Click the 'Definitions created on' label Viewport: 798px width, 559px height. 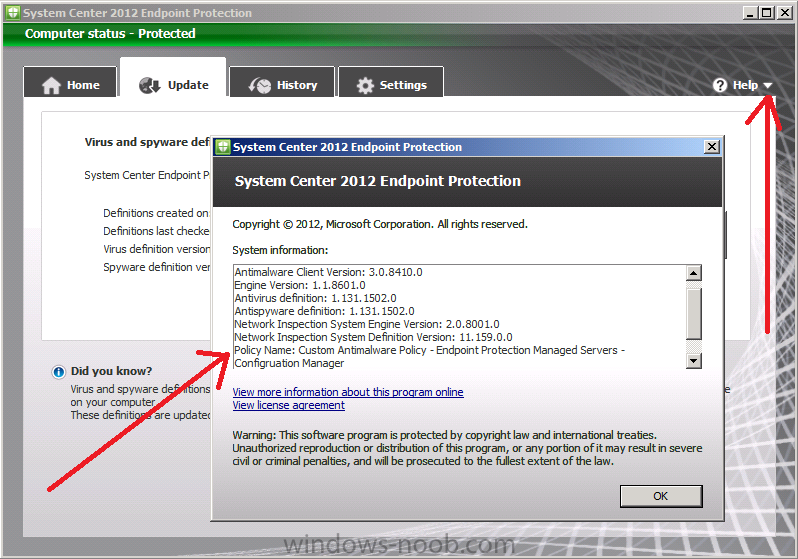pyautogui.click(x=156, y=213)
